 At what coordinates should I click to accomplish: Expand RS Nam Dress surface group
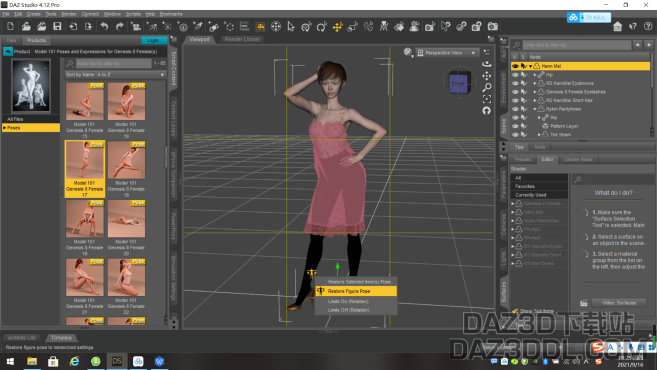tap(512, 264)
